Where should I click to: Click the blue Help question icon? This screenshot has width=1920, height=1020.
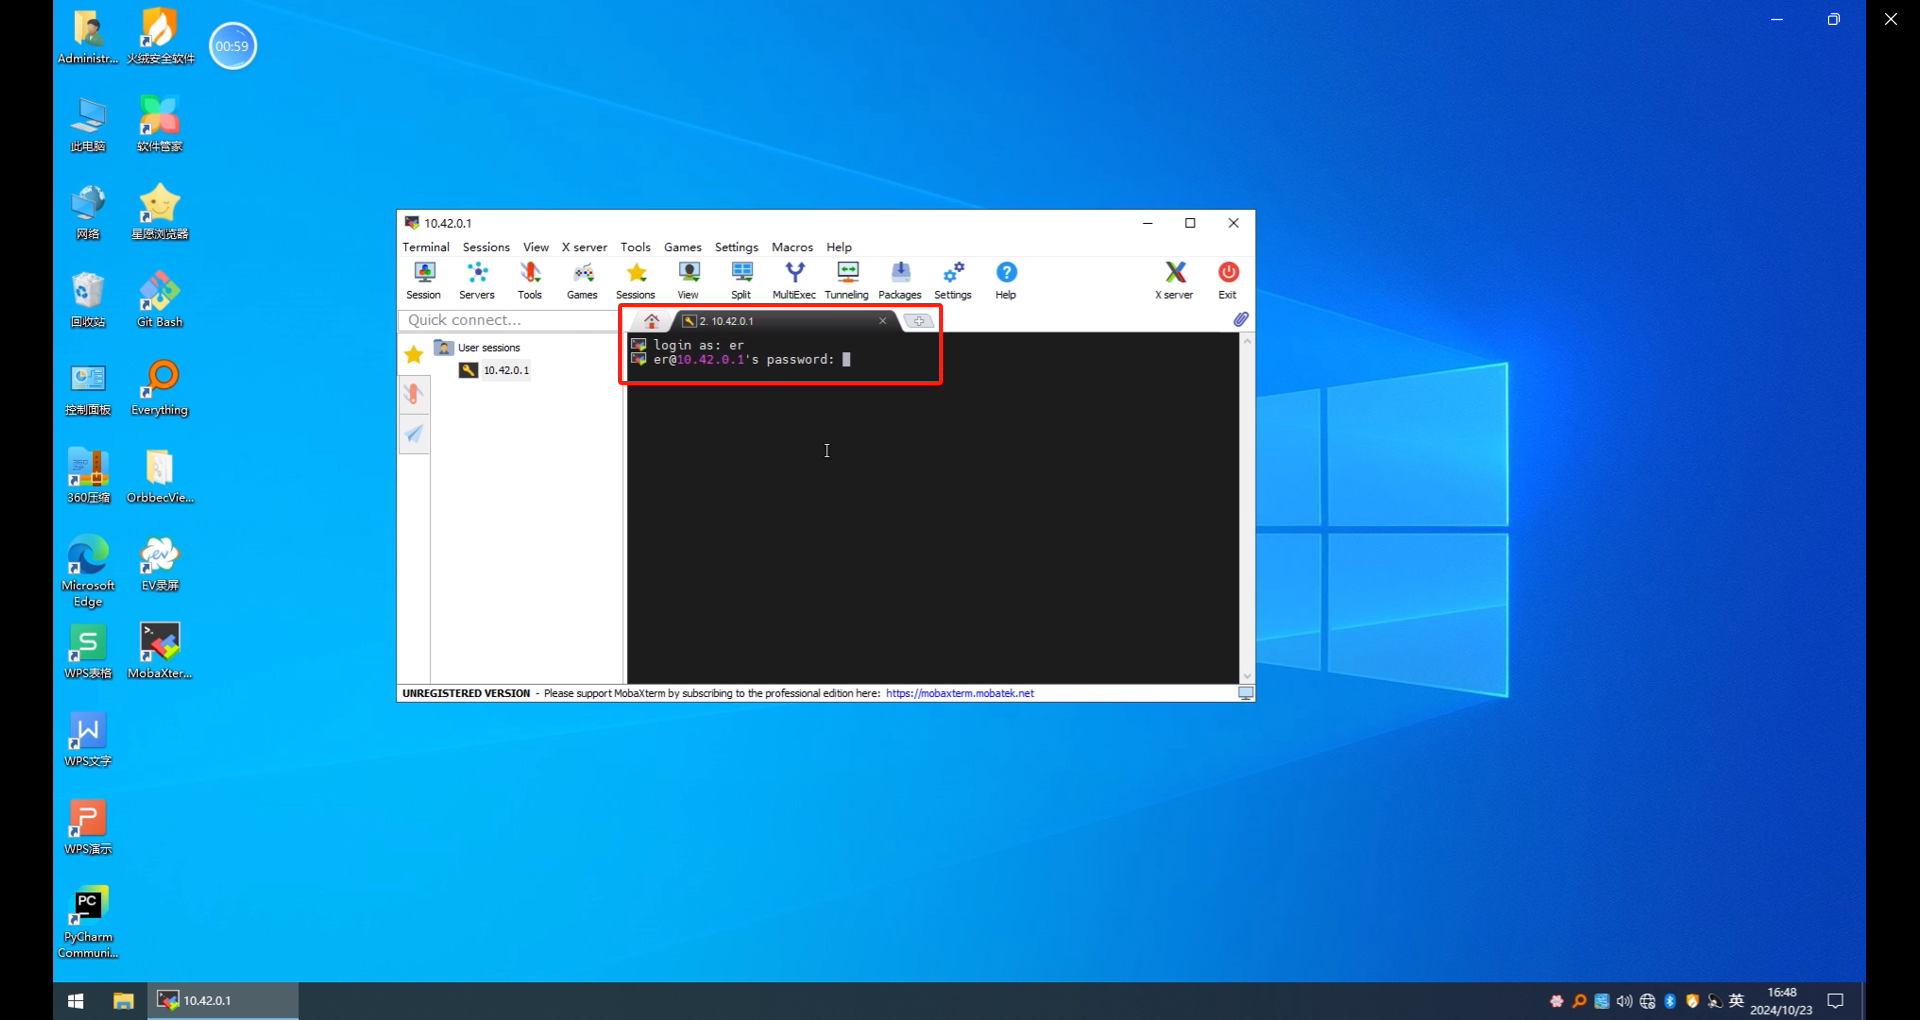point(1006,280)
